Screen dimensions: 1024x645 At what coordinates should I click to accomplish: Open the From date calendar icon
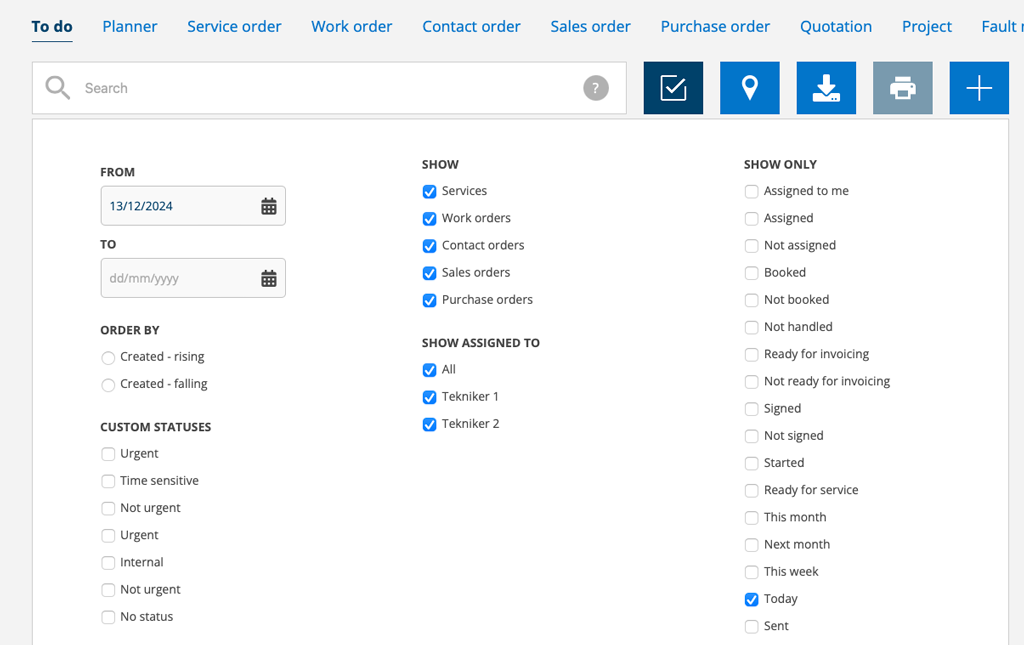pyautogui.click(x=269, y=206)
